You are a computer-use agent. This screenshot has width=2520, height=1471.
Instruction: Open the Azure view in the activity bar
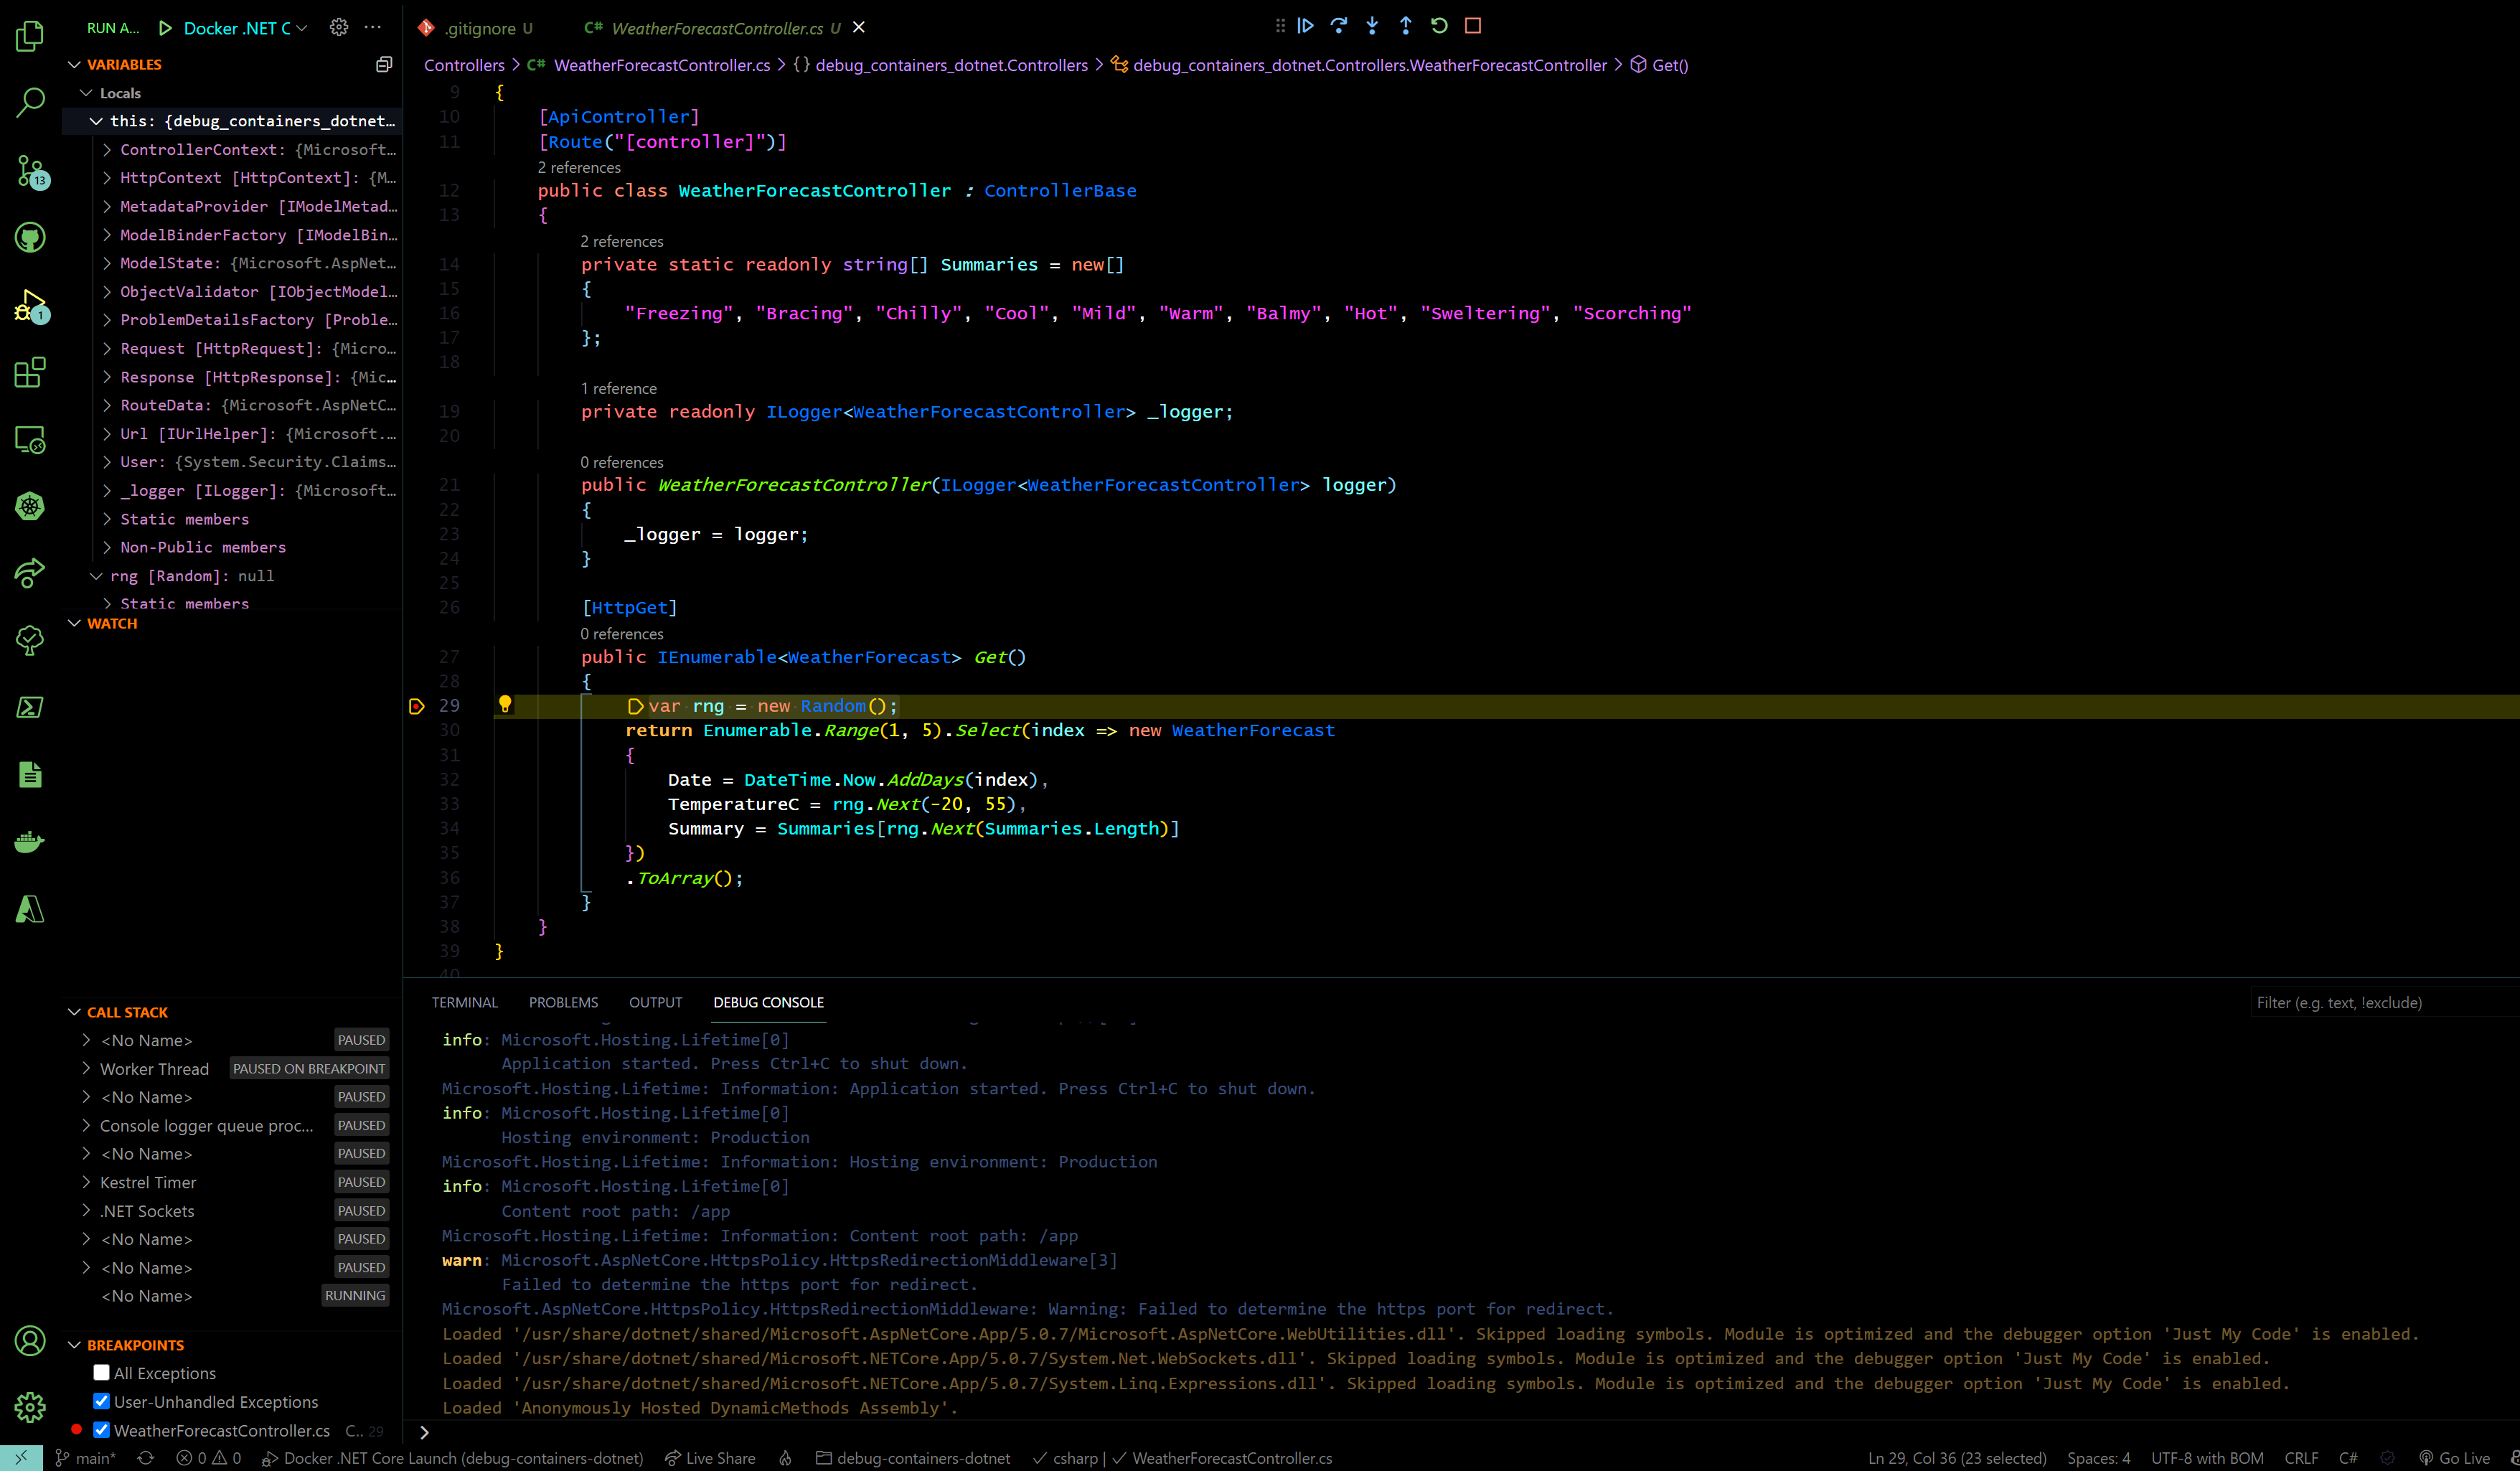tap(30, 909)
